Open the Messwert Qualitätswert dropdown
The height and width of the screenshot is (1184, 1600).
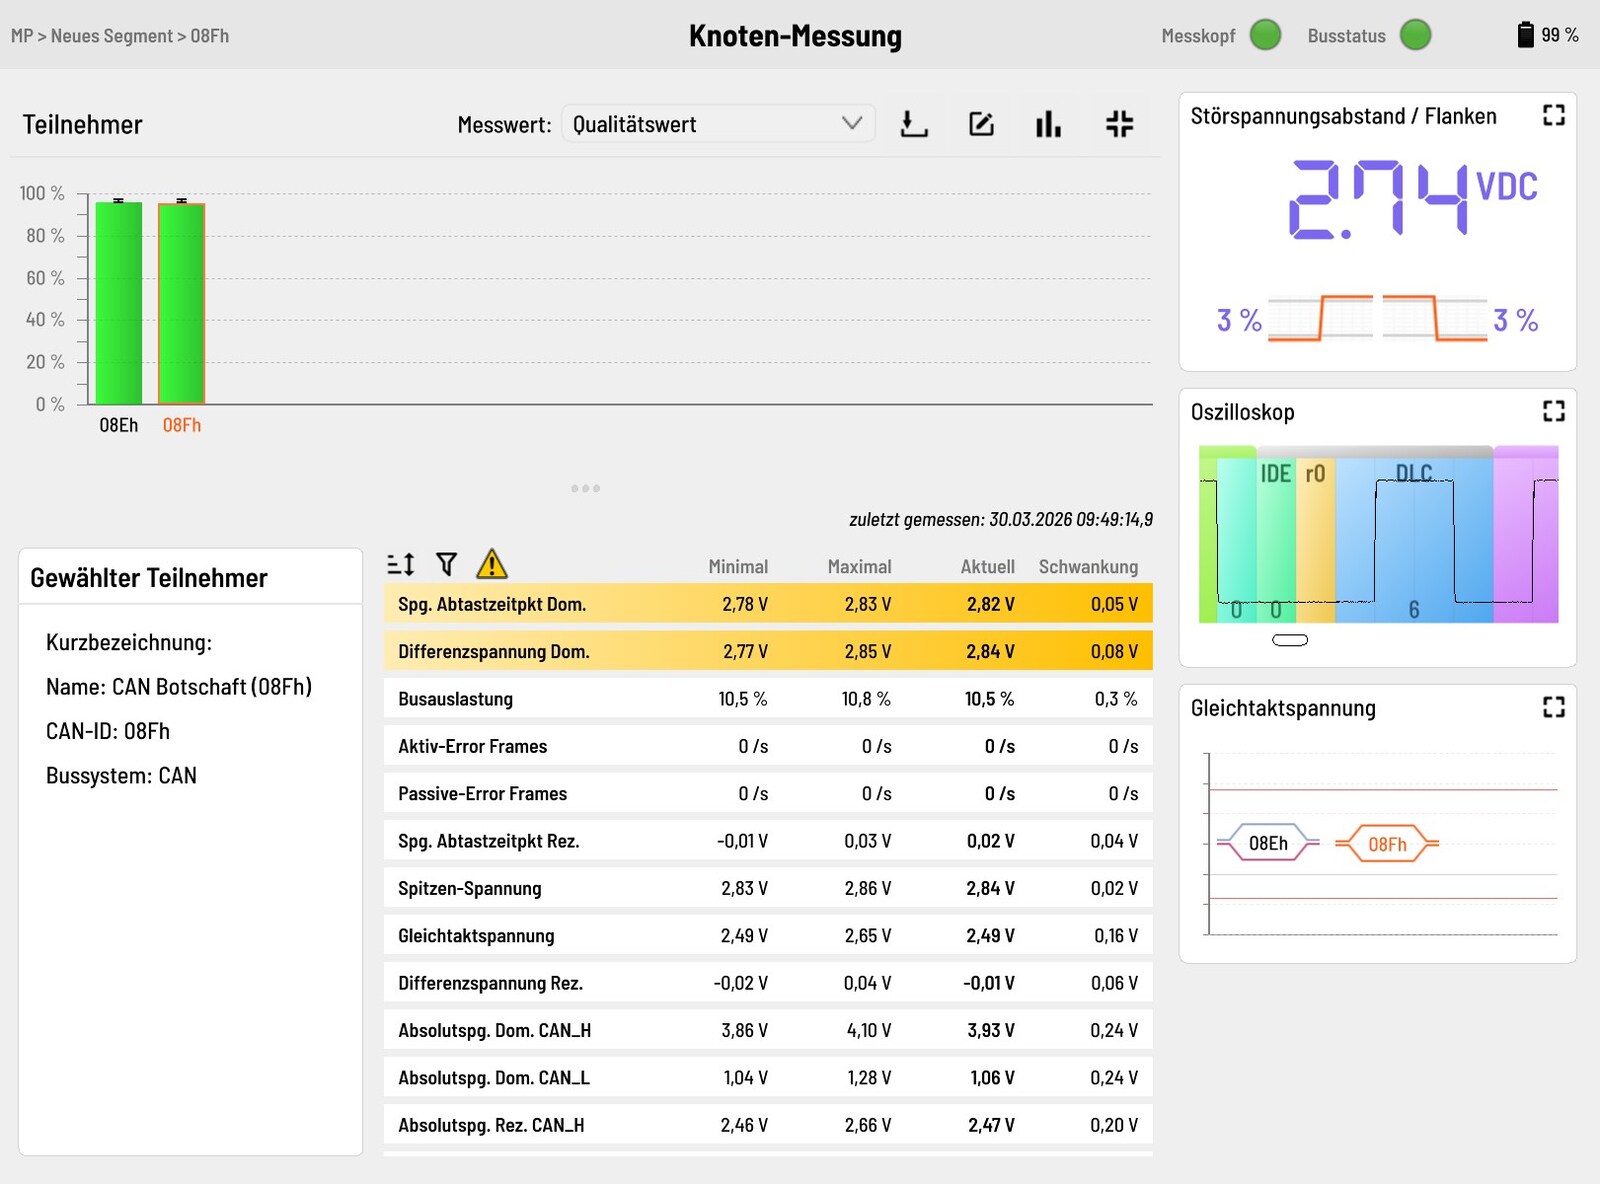click(717, 124)
